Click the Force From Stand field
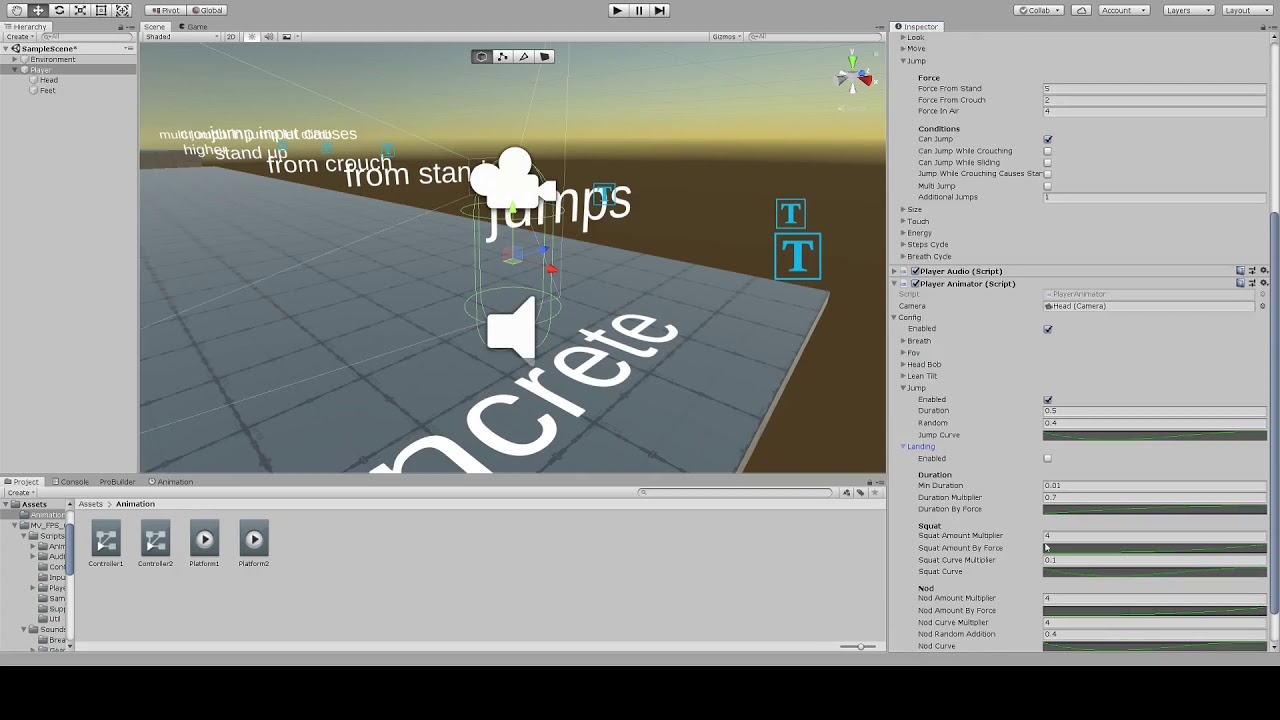 pyautogui.click(x=1156, y=89)
